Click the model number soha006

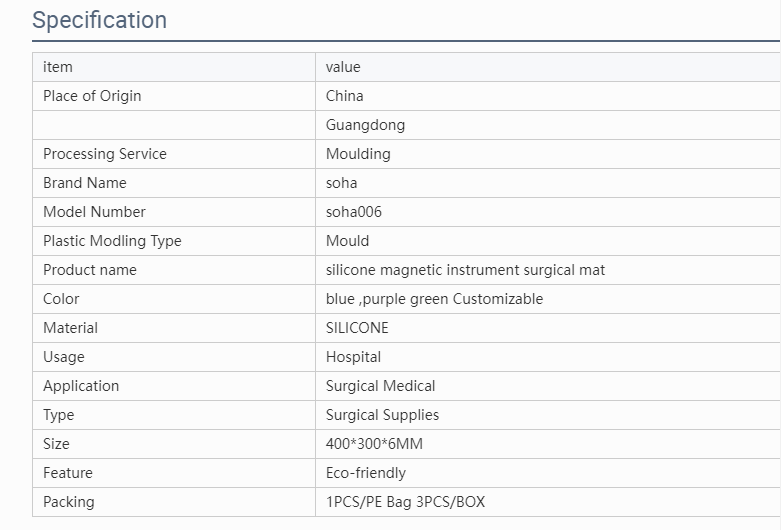tap(354, 212)
